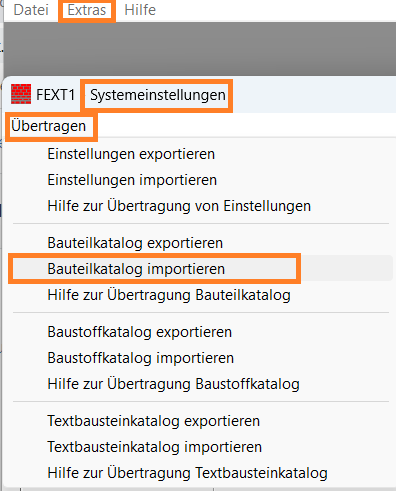Open the Extras menu
This screenshot has width=396, height=491.
(x=87, y=10)
